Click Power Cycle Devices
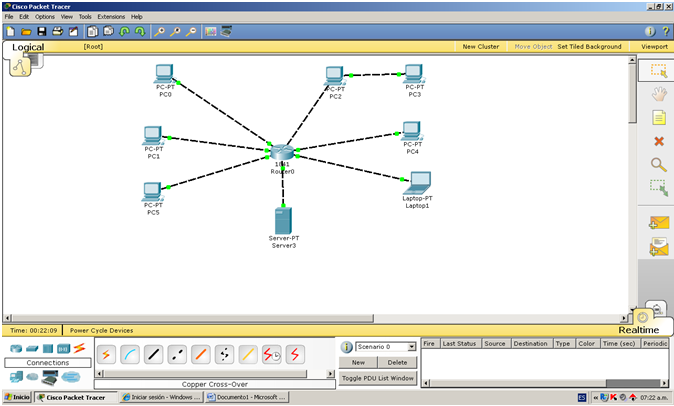Image resolution: width=674 pixels, height=406 pixels. coord(101,330)
